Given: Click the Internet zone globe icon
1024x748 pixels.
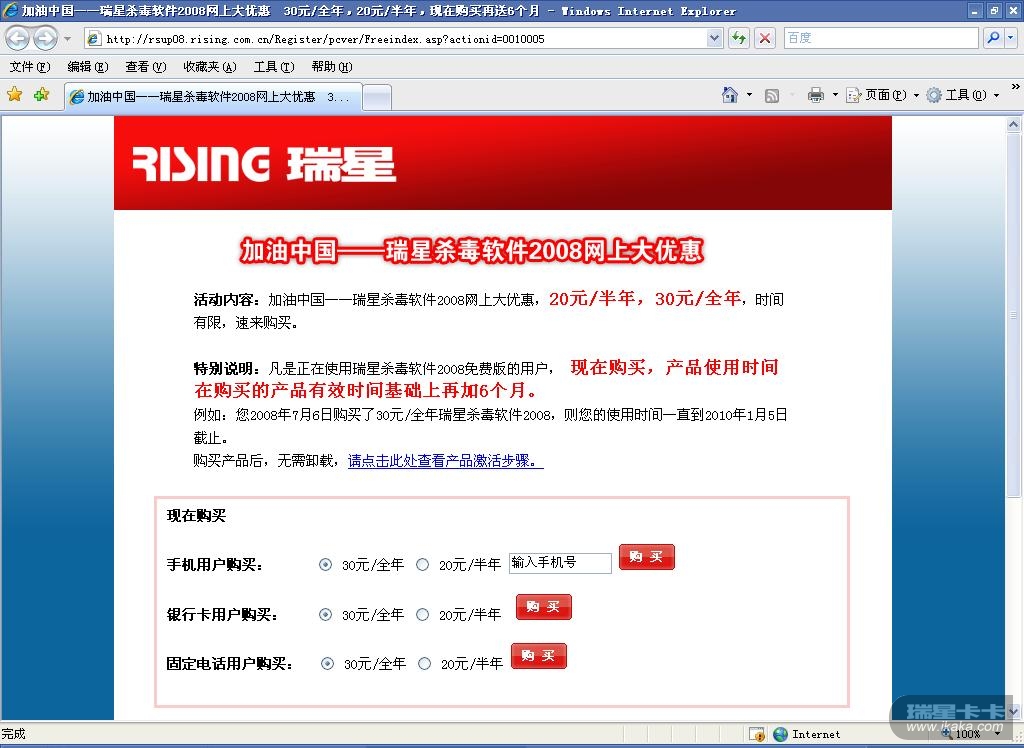Looking at the screenshot, I should click(x=780, y=734).
